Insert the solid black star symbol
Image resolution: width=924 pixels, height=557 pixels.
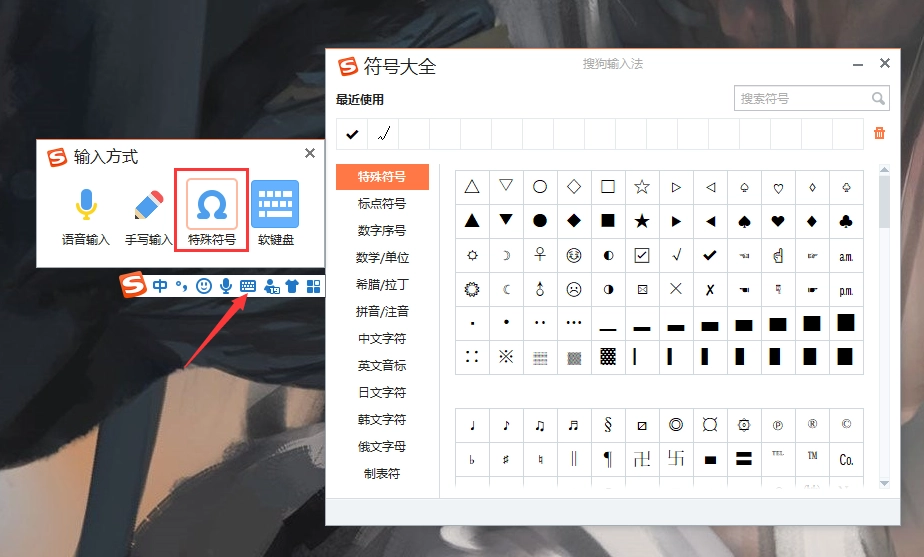[x=642, y=221]
